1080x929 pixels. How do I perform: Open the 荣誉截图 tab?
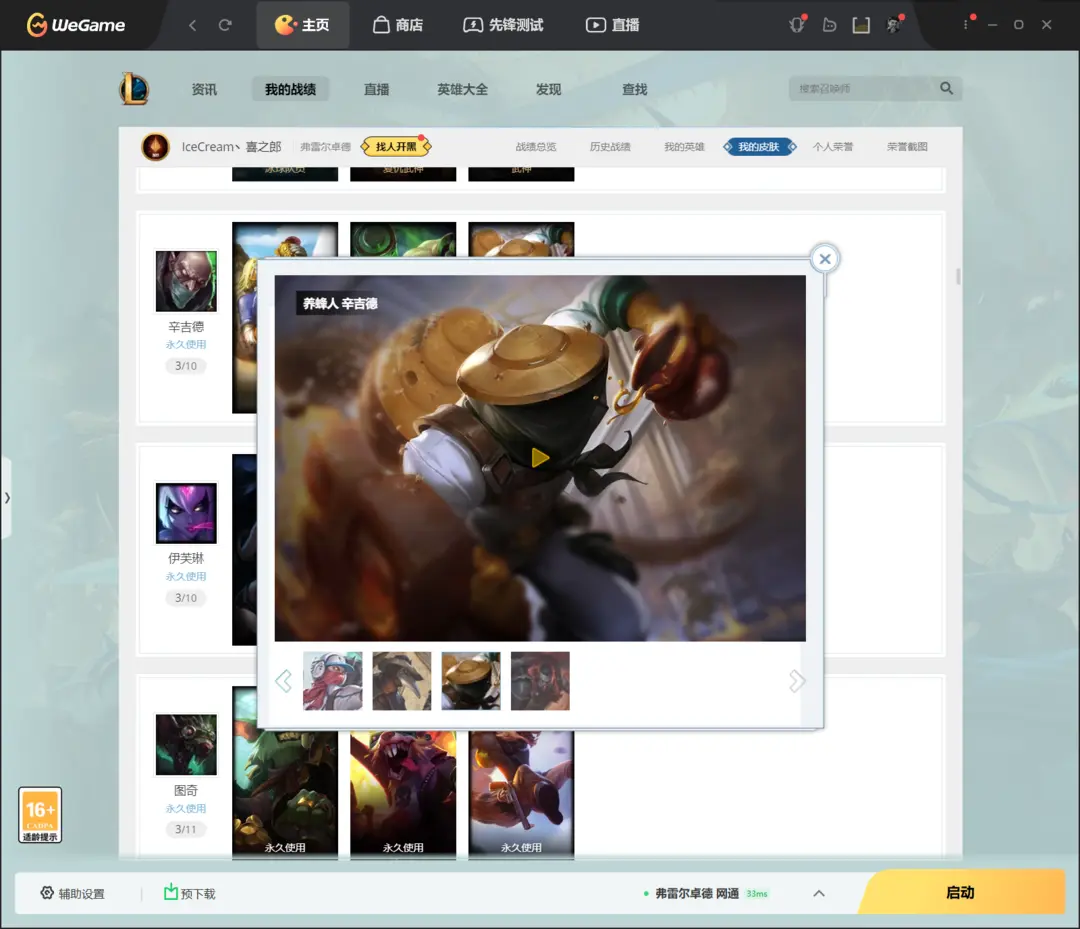point(907,147)
